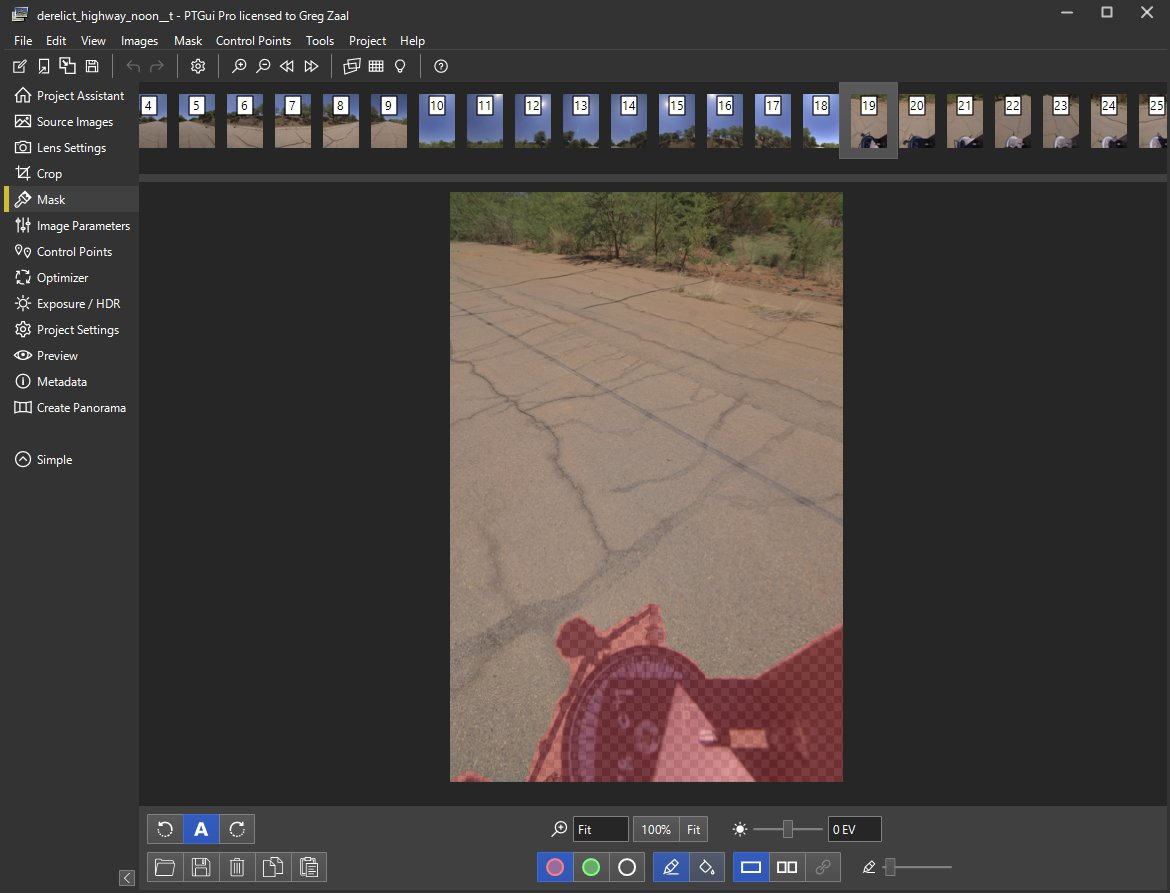Select the red mask color
This screenshot has height=893, width=1170.
click(x=554, y=867)
